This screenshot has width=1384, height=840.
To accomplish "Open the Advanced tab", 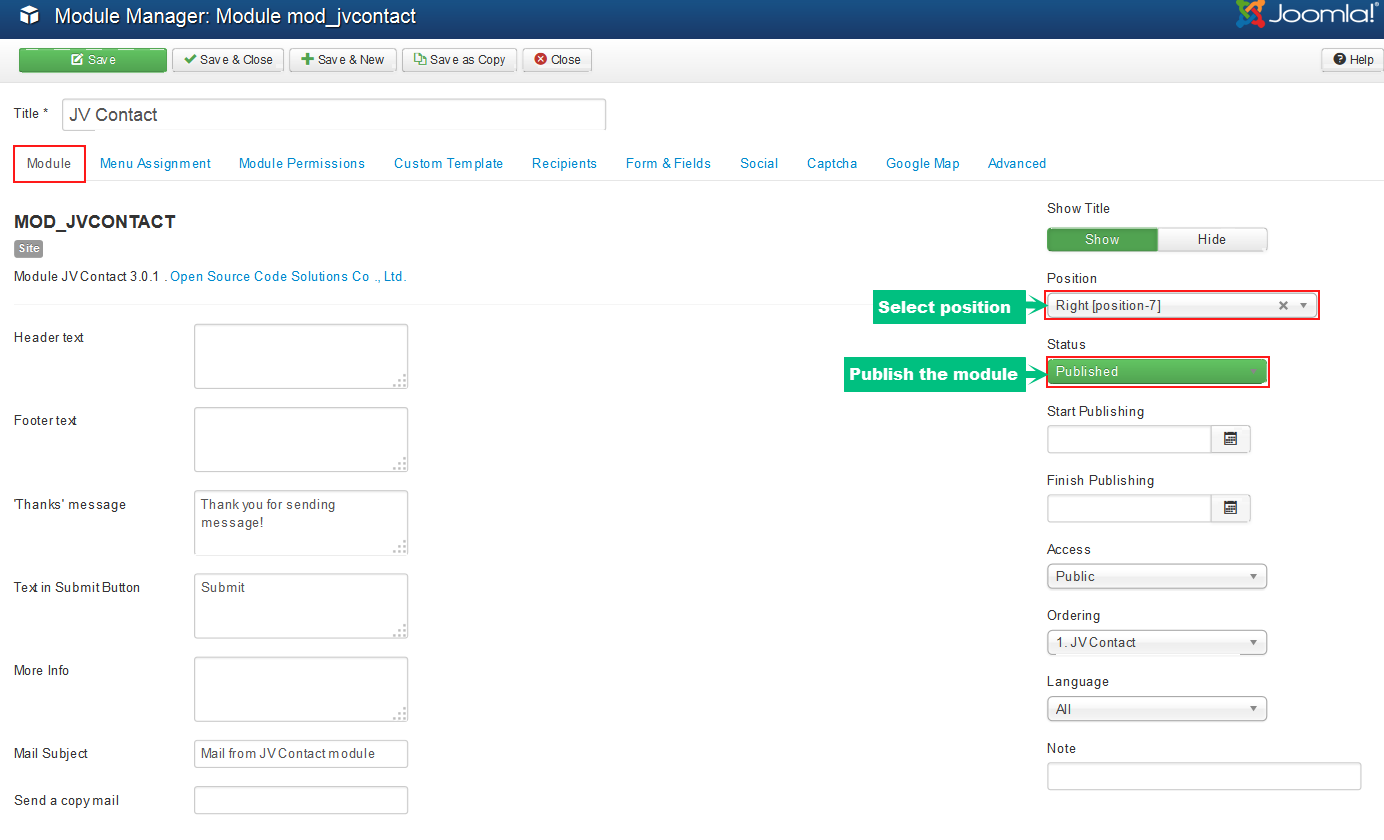I will click(x=1017, y=164).
